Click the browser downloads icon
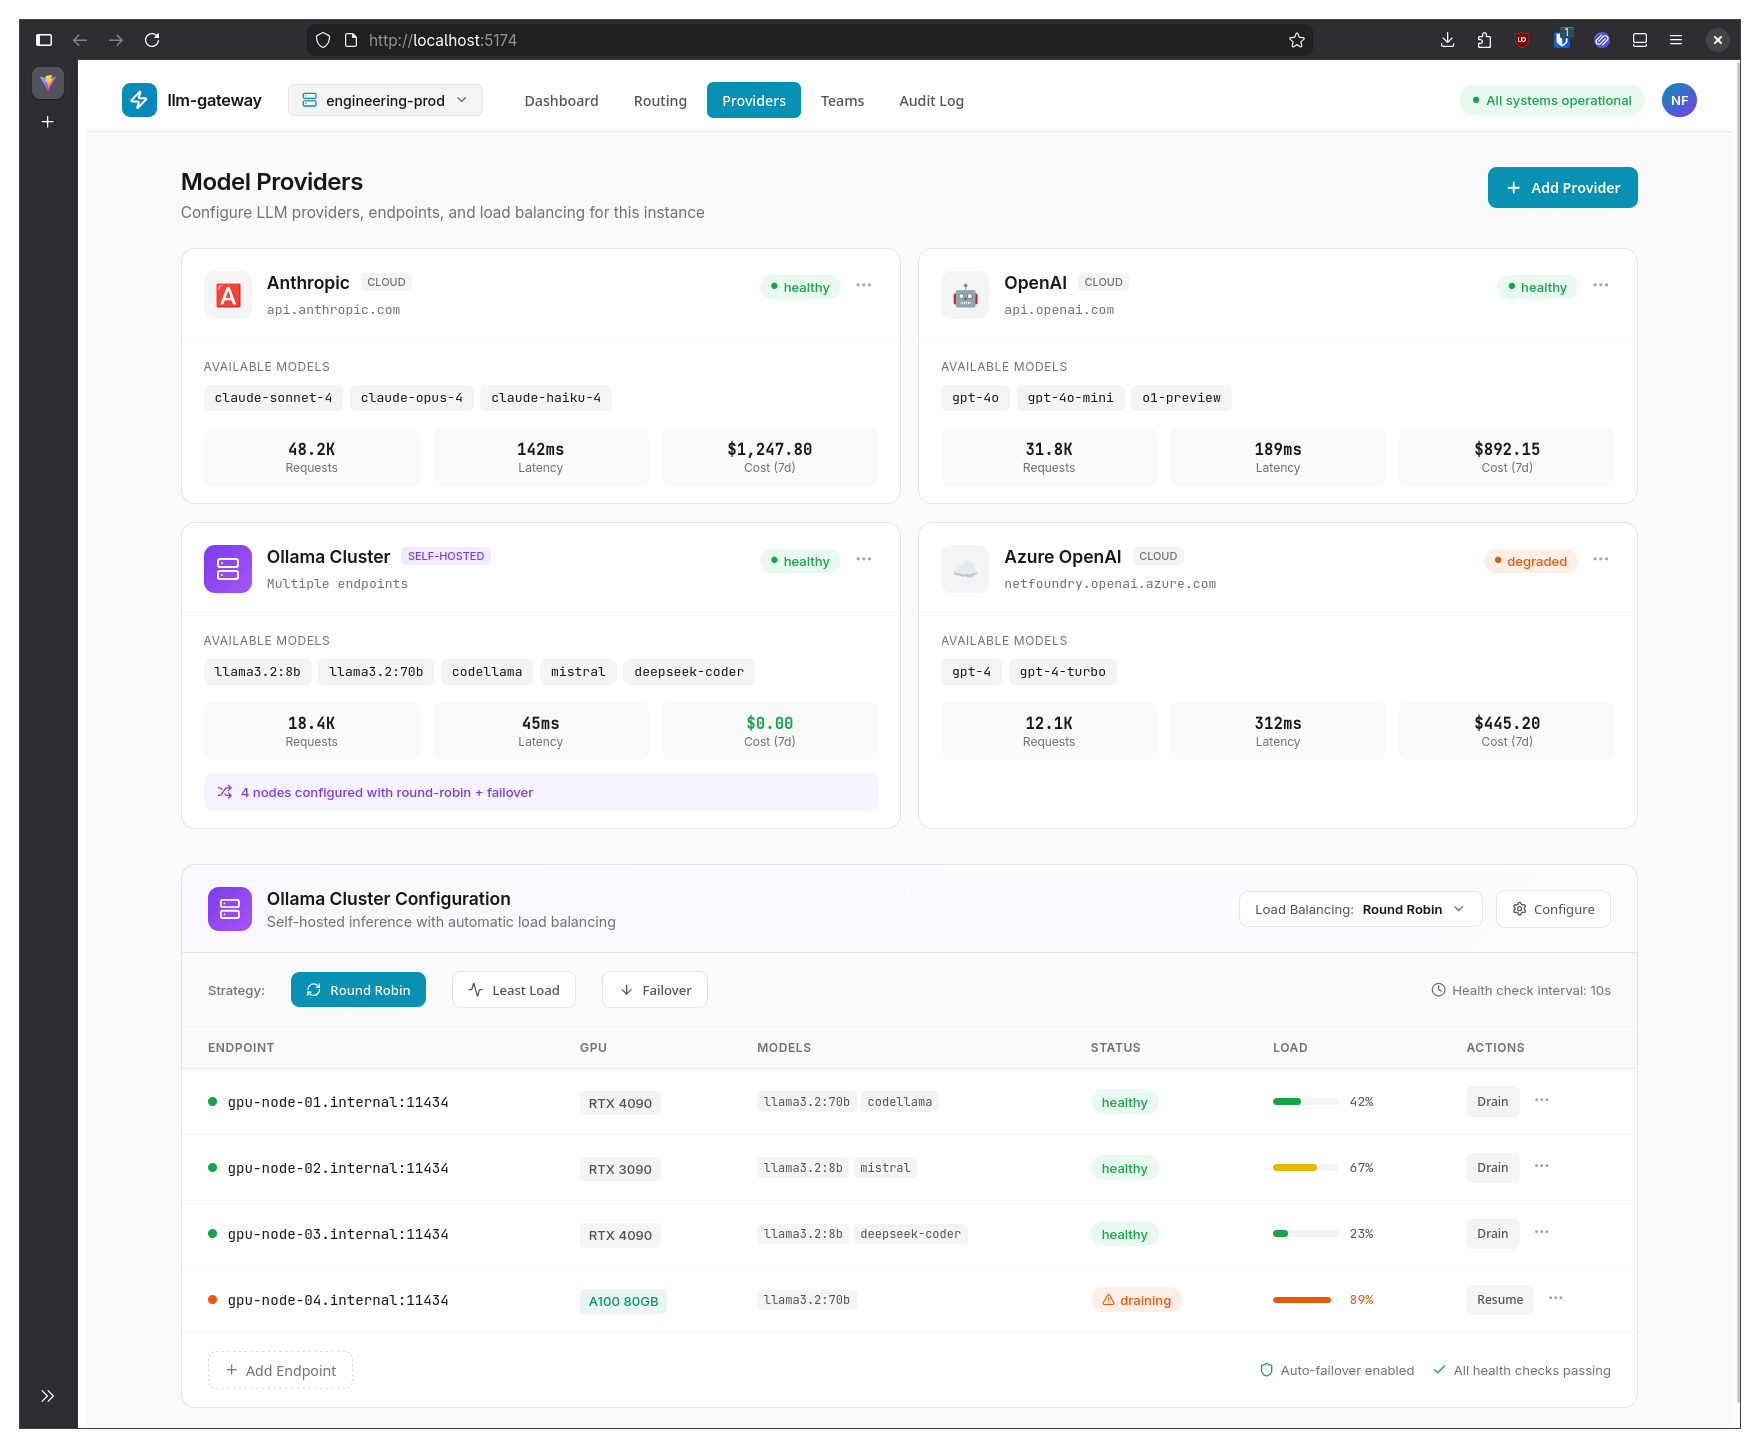This screenshot has height=1448, width=1760. (1447, 40)
